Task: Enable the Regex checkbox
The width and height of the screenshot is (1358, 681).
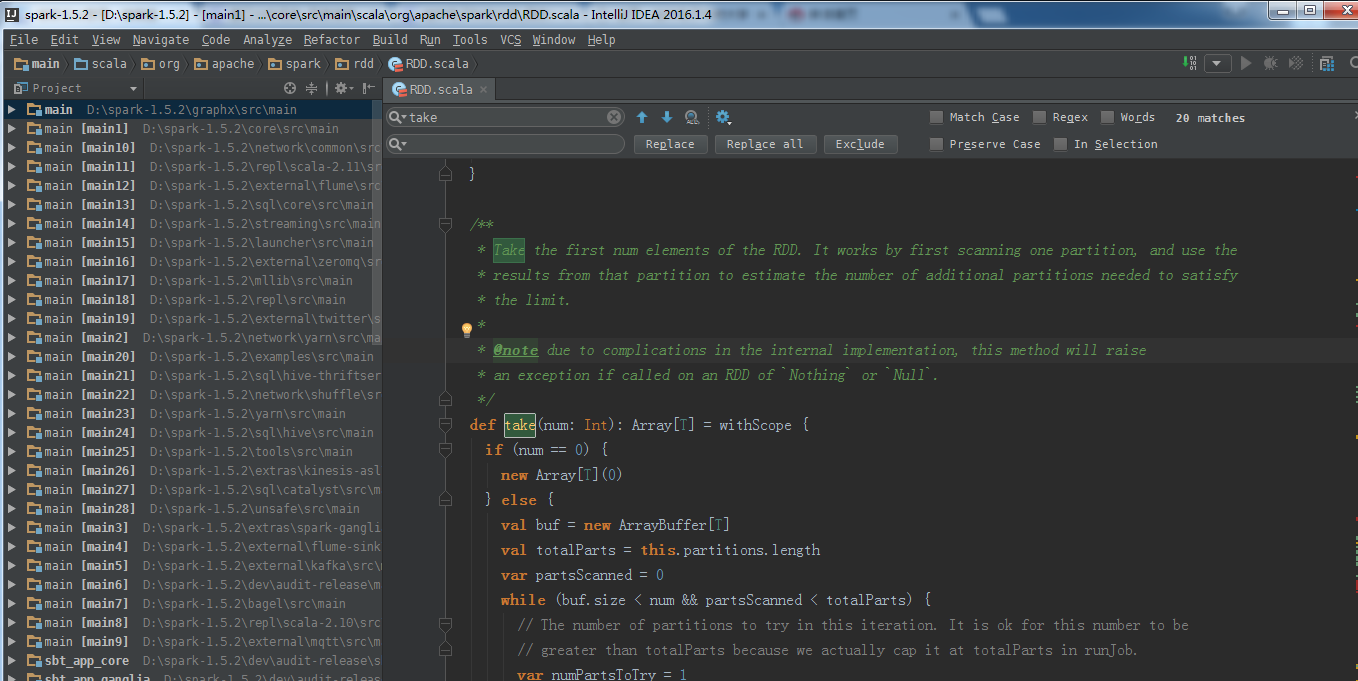Action: 1039,117
